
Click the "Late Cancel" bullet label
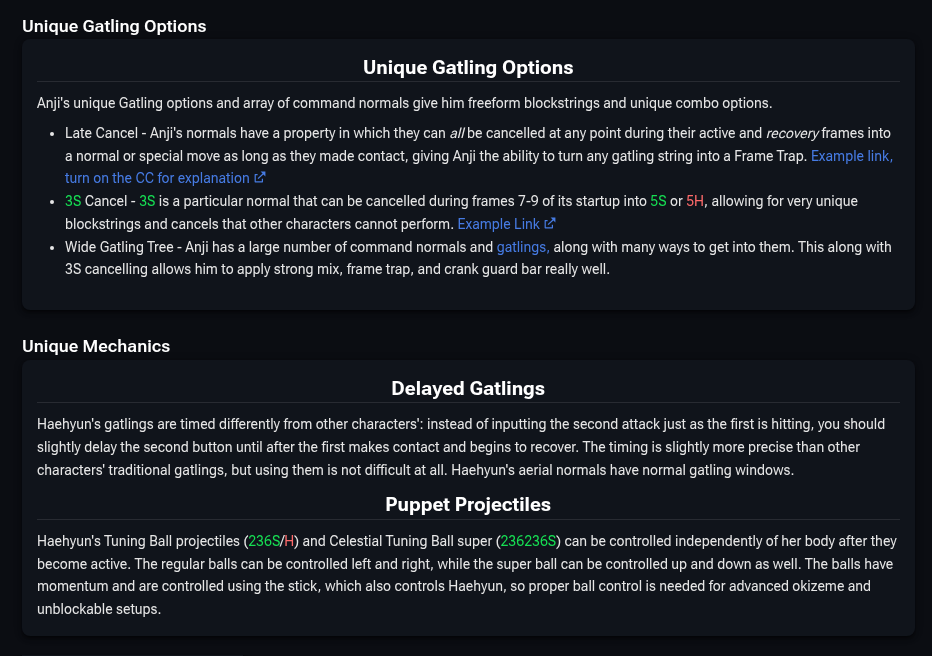[x=101, y=133]
